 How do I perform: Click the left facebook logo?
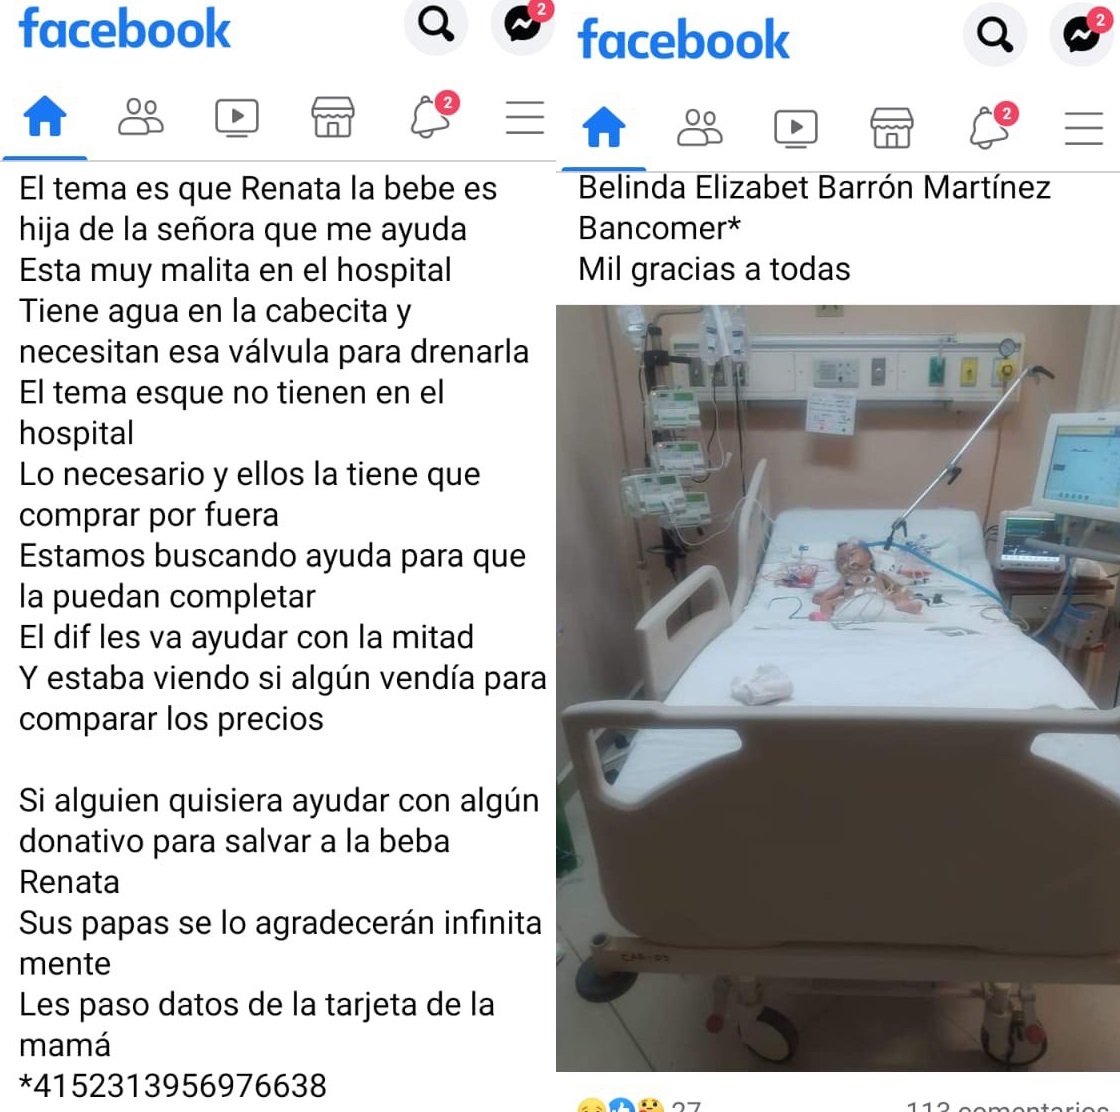coord(125,29)
